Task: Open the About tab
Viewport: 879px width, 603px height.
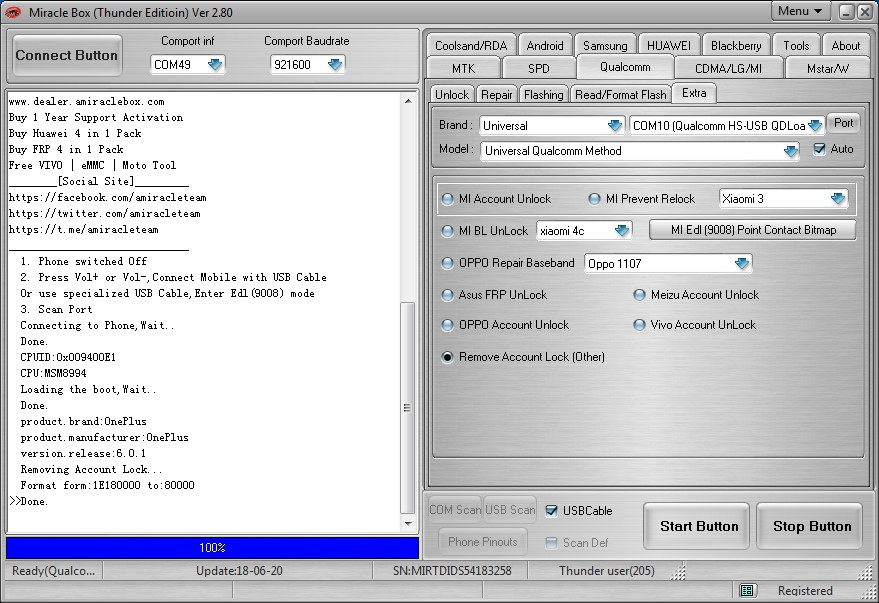Action: tap(845, 45)
